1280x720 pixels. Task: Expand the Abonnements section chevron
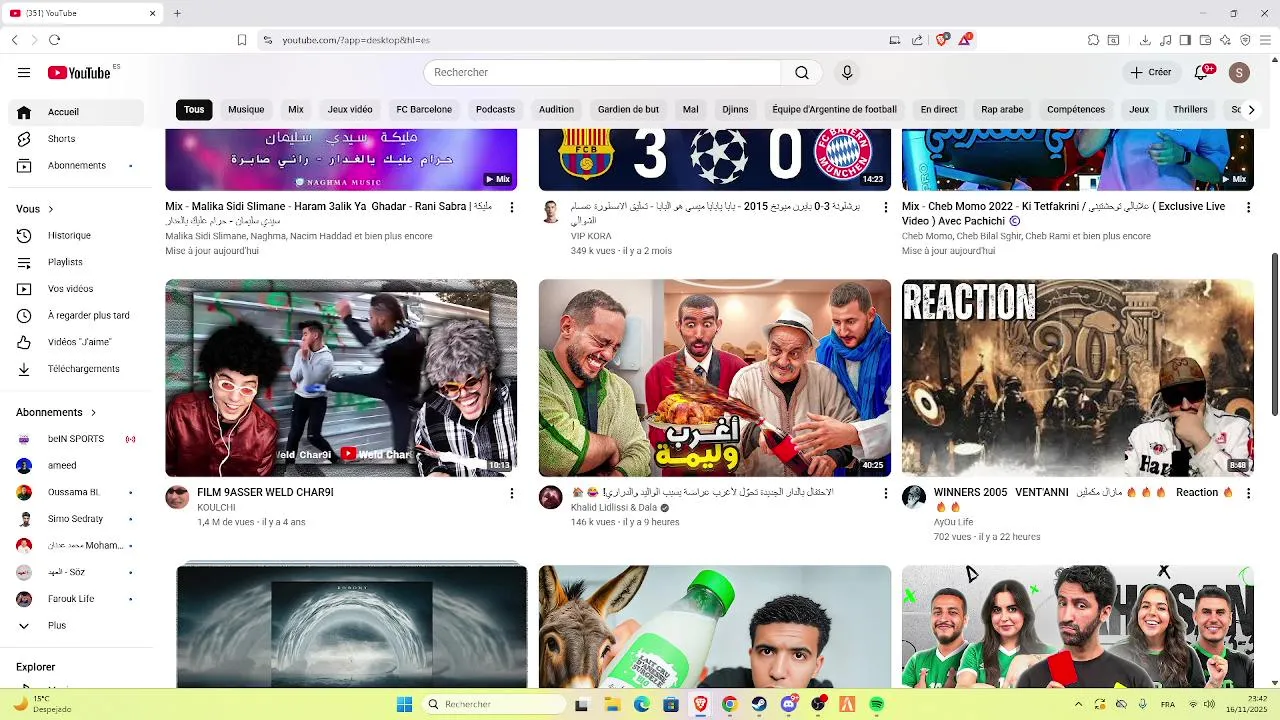94,412
